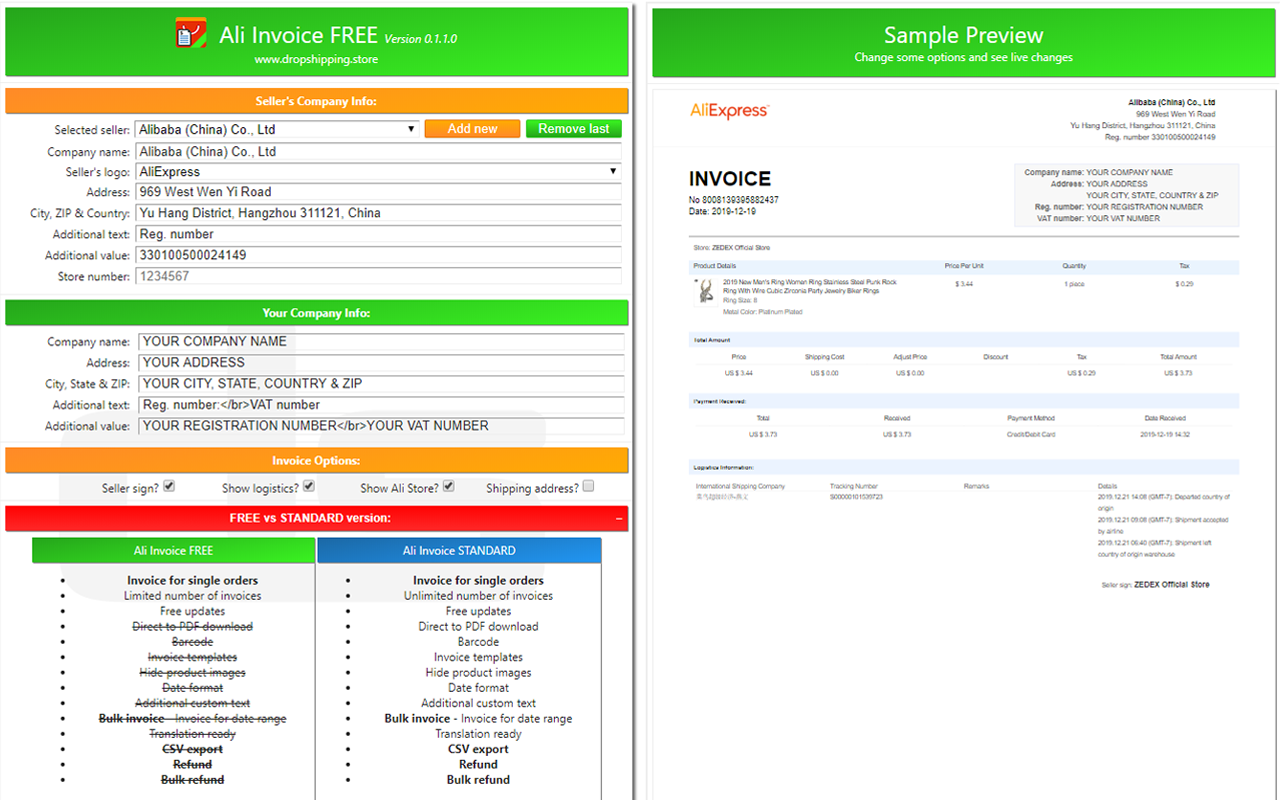Screen dimensions: 1280x800
Task: Click the ring product thumbnail in invoice
Action: pyautogui.click(x=705, y=291)
